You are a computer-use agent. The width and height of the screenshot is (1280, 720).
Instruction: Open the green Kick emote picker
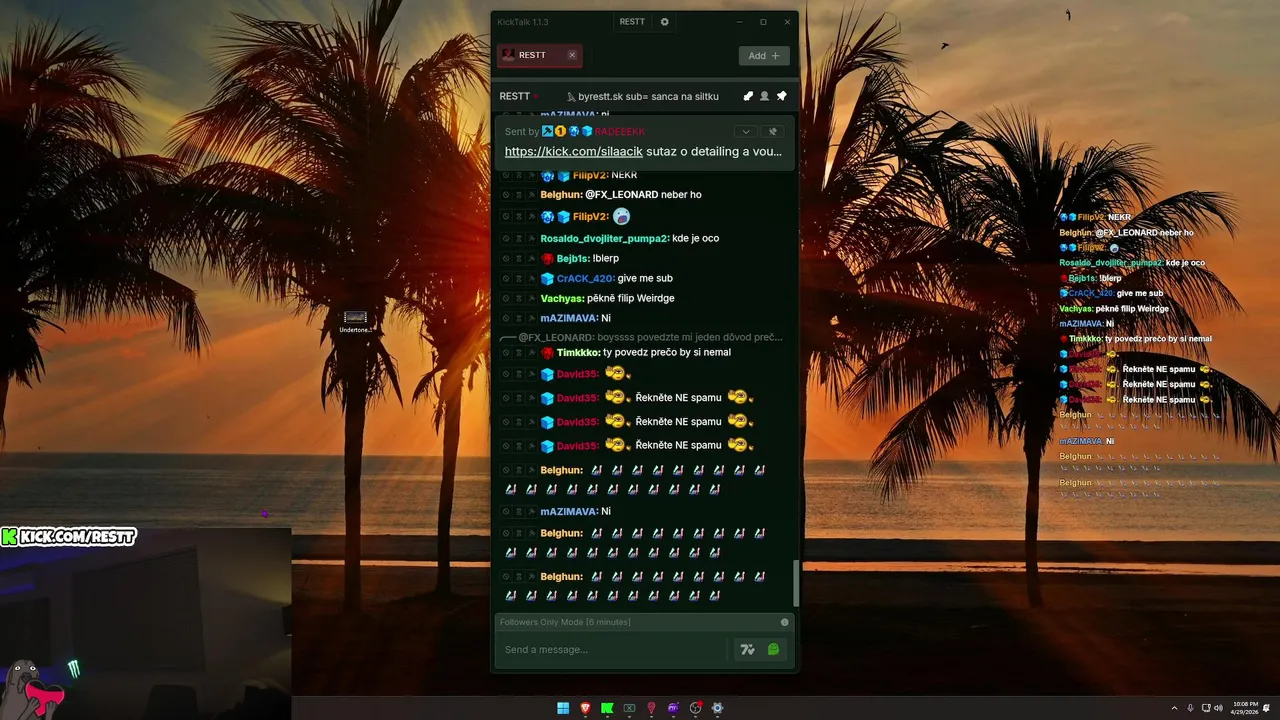tap(773, 650)
